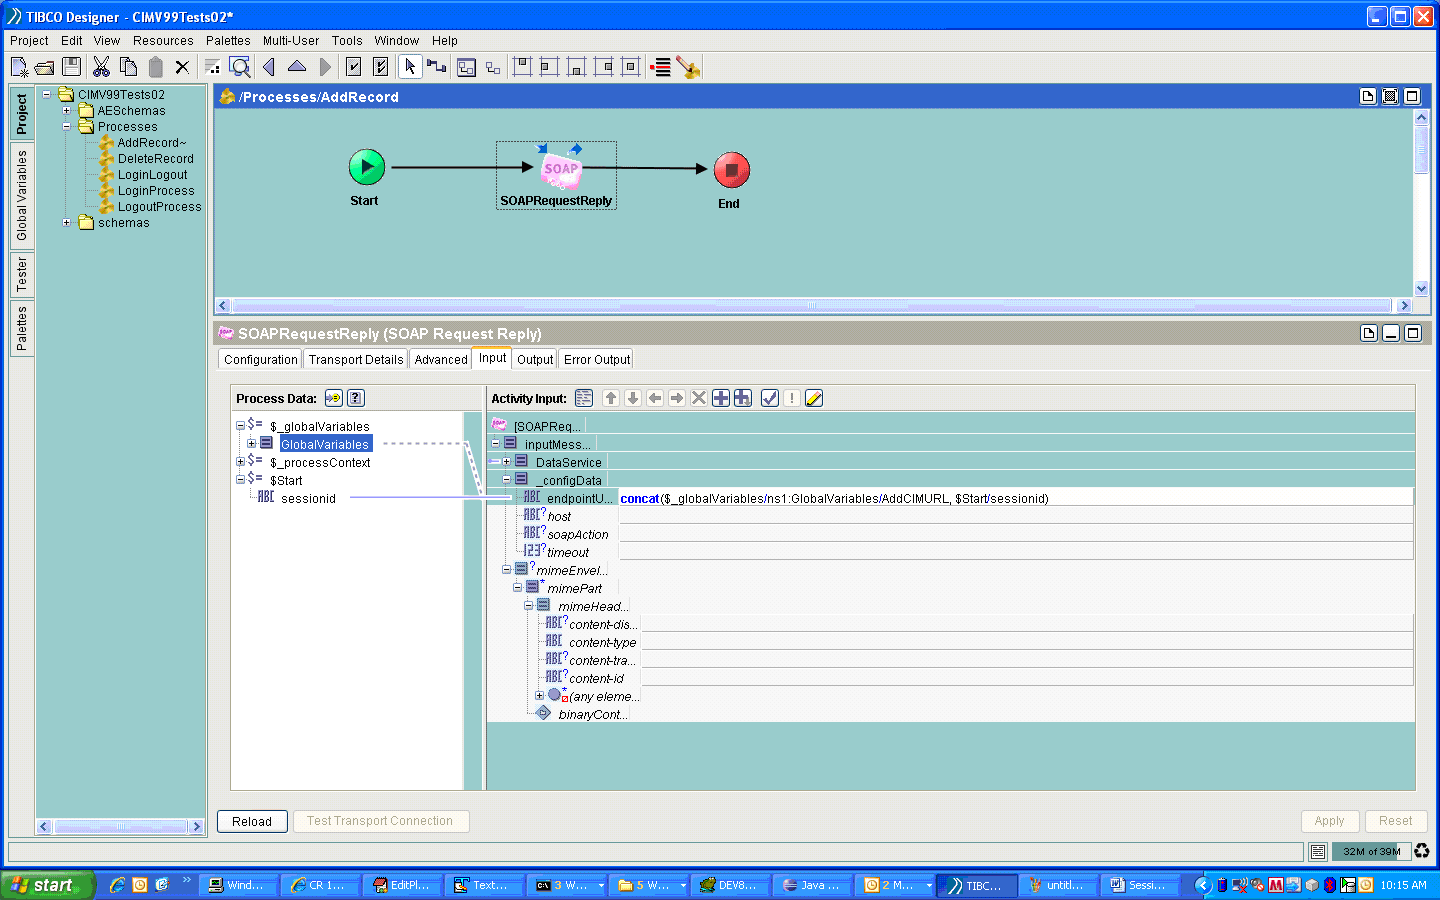Click the pencil XPath editor icon
The image size is (1440, 900).
coord(814,398)
